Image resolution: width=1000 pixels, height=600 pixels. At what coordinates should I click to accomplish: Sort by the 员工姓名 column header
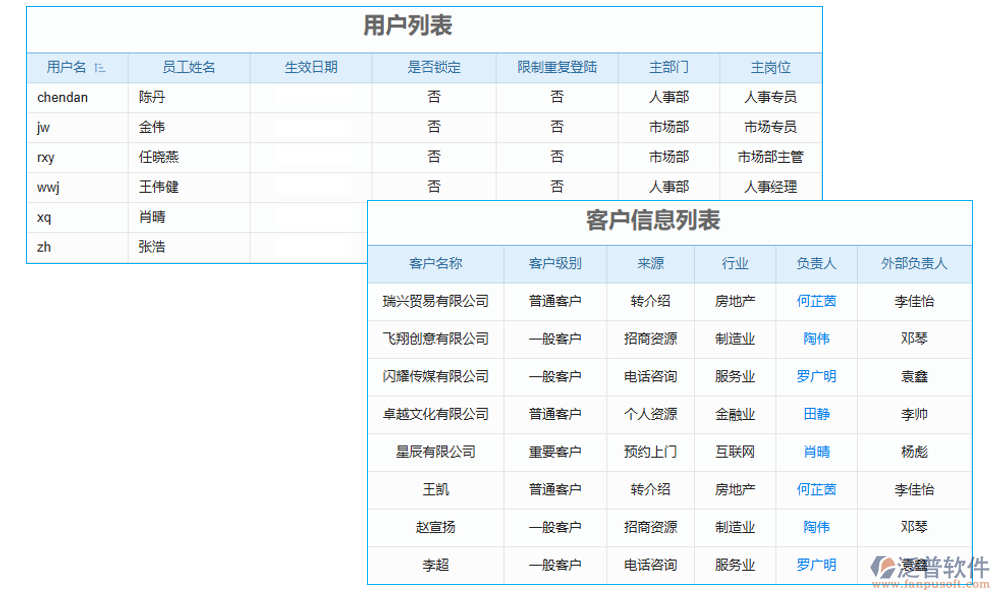(190, 67)
